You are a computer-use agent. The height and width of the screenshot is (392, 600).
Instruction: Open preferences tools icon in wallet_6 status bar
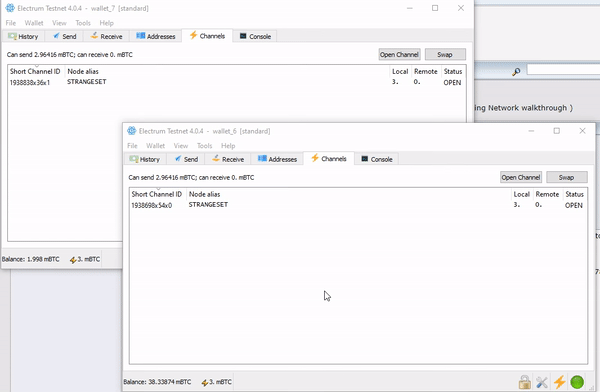click(542, 382)
